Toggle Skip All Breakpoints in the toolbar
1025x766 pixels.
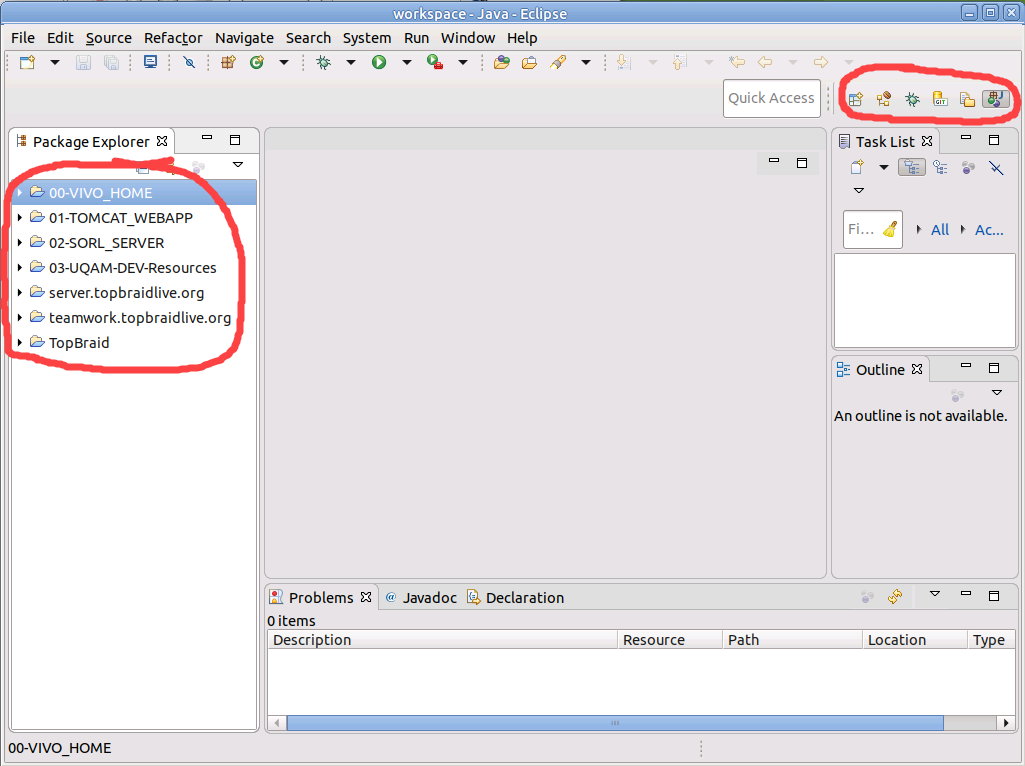189,63
